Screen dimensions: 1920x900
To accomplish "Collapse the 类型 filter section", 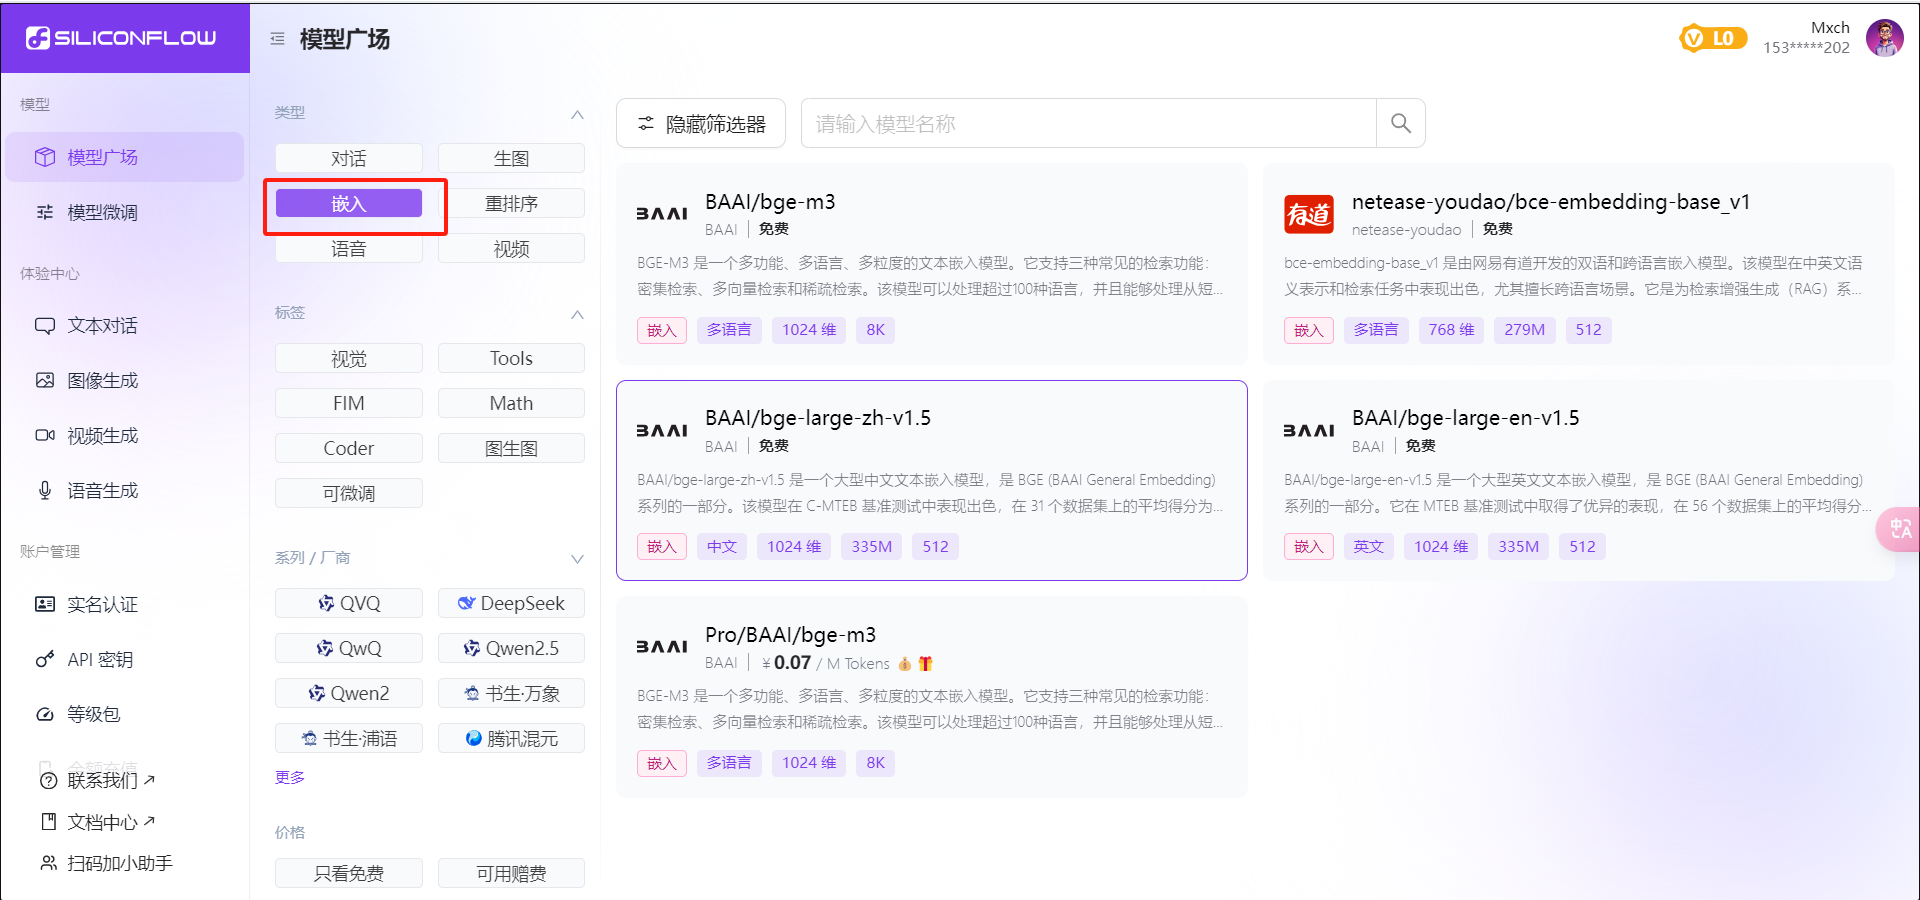I will pos(577,114).
